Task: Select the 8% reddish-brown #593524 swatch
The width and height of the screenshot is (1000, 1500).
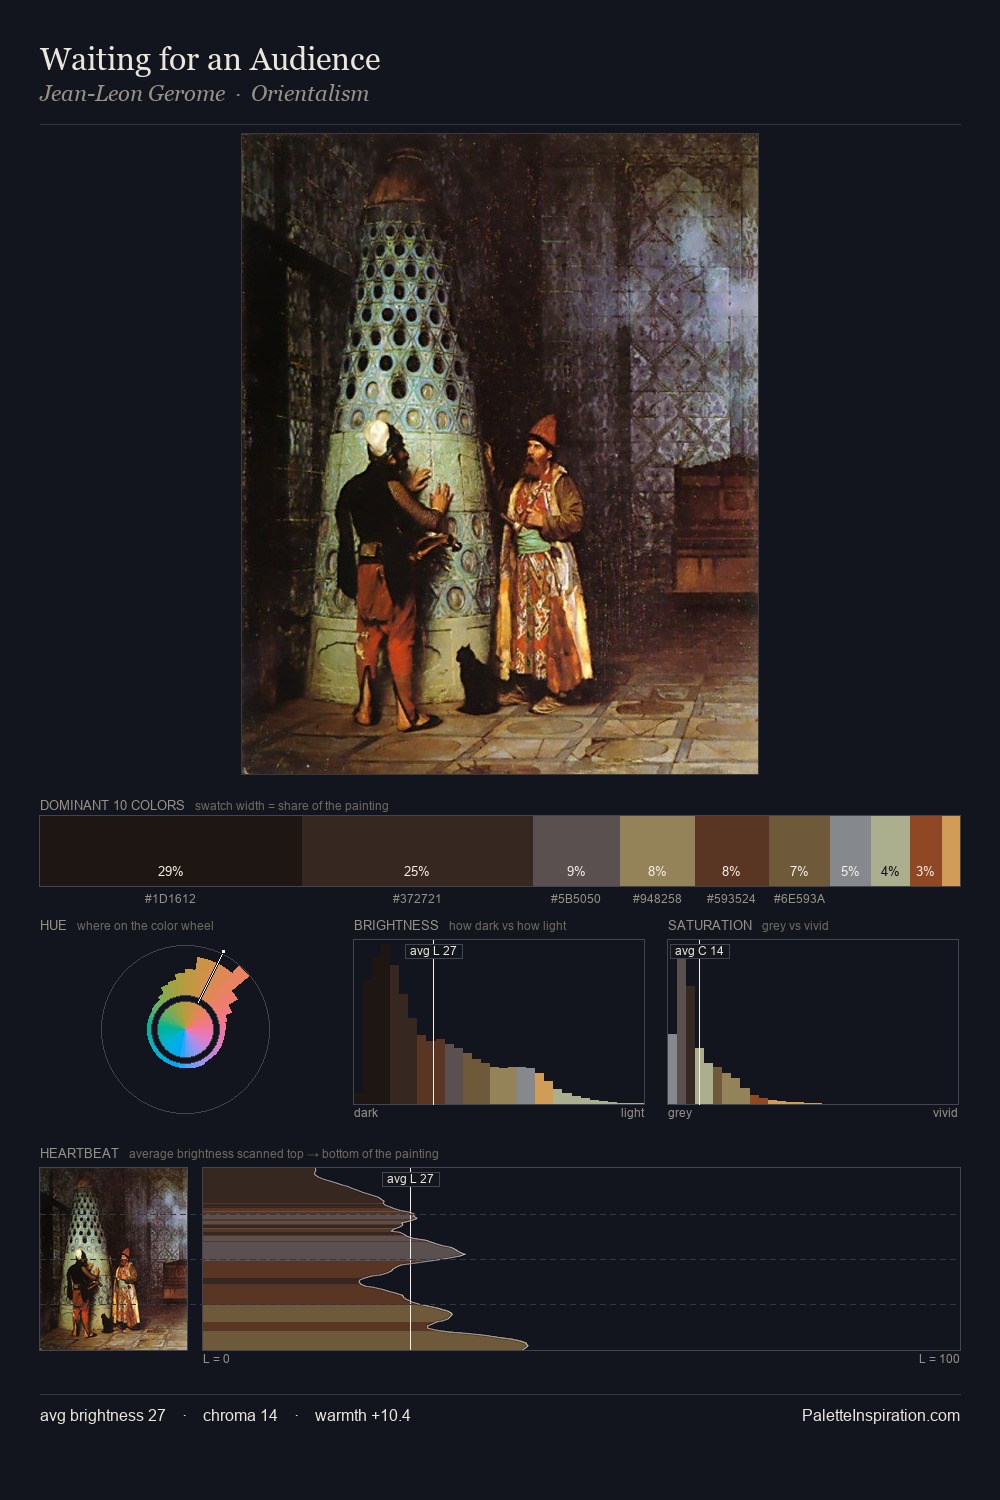Action: [732, 851]
